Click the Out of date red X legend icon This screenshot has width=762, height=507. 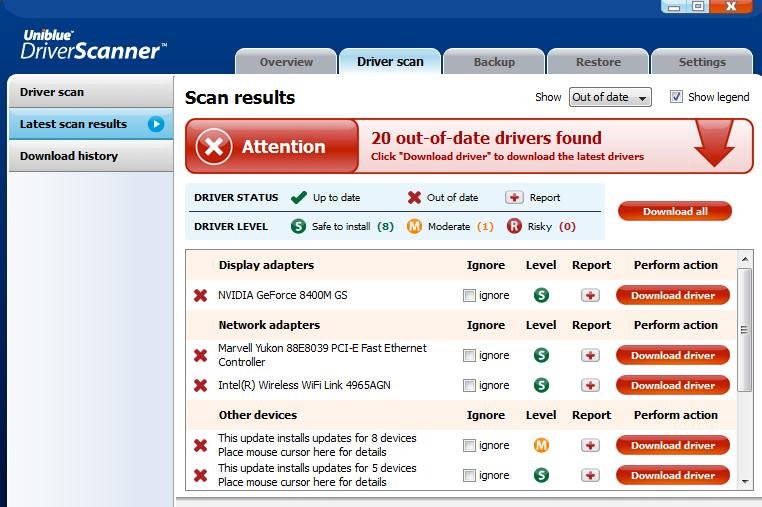[414, 197]
